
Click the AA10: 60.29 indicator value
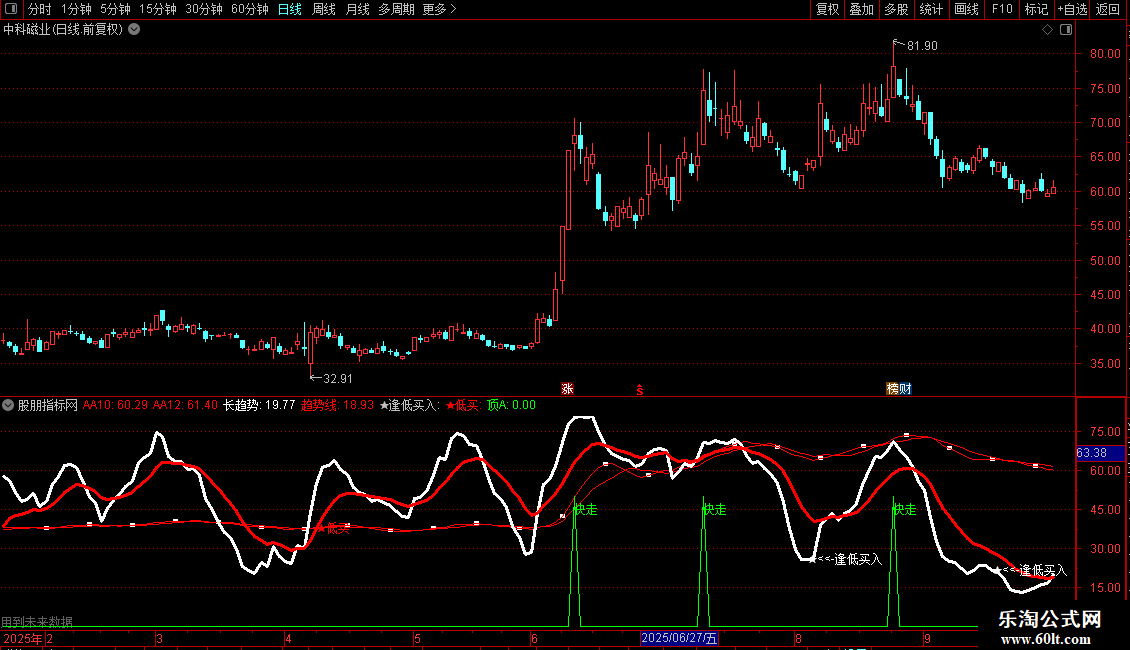(x=115, y=405)
